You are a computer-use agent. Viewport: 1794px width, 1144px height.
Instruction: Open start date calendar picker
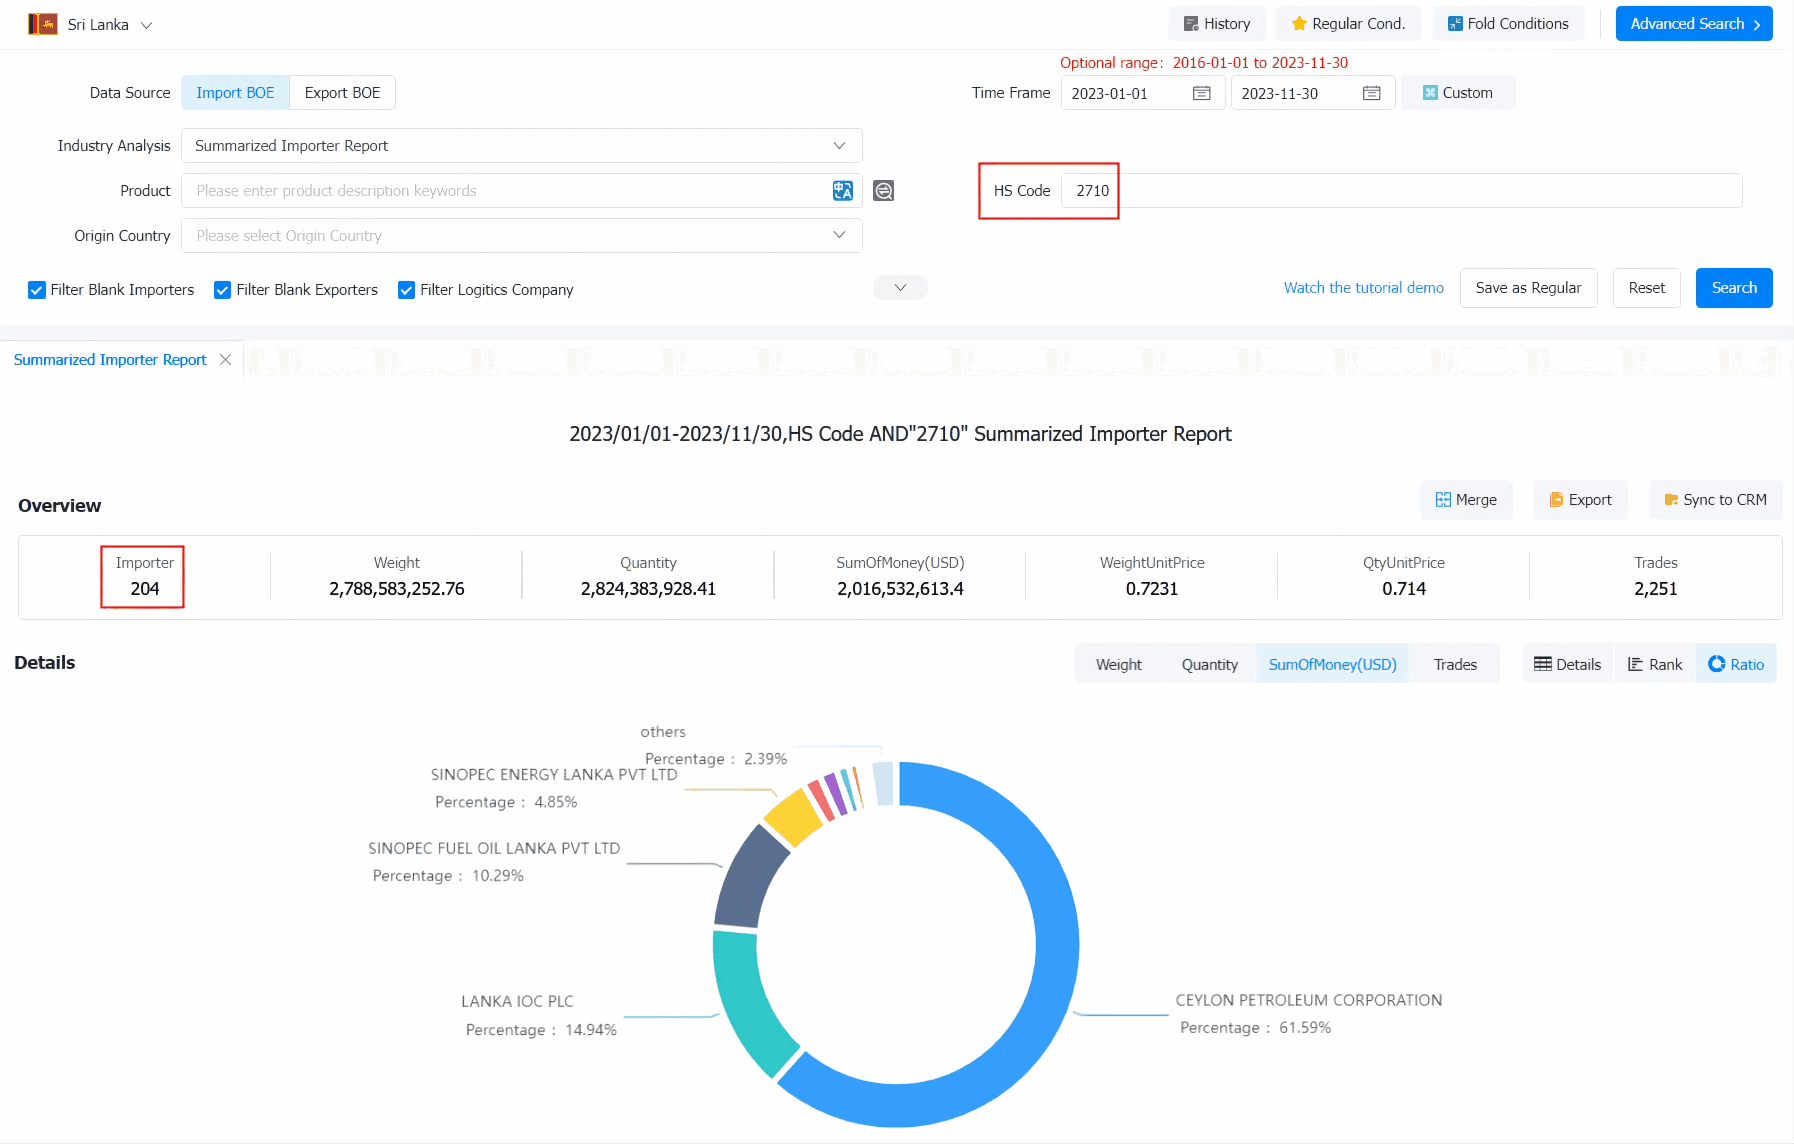click(1202, 93)
